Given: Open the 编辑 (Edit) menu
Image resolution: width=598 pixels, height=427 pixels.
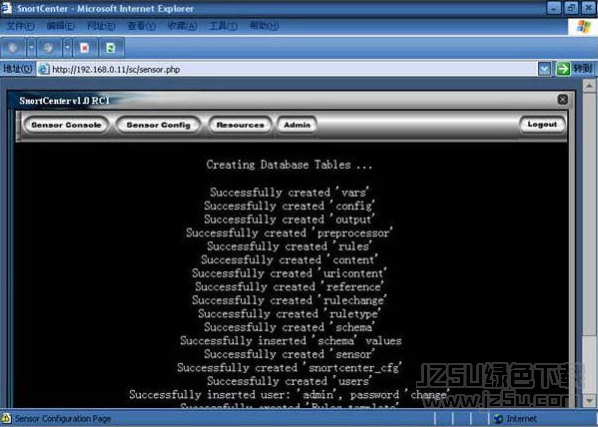Looking at the screenshot, I should (60, 26).
